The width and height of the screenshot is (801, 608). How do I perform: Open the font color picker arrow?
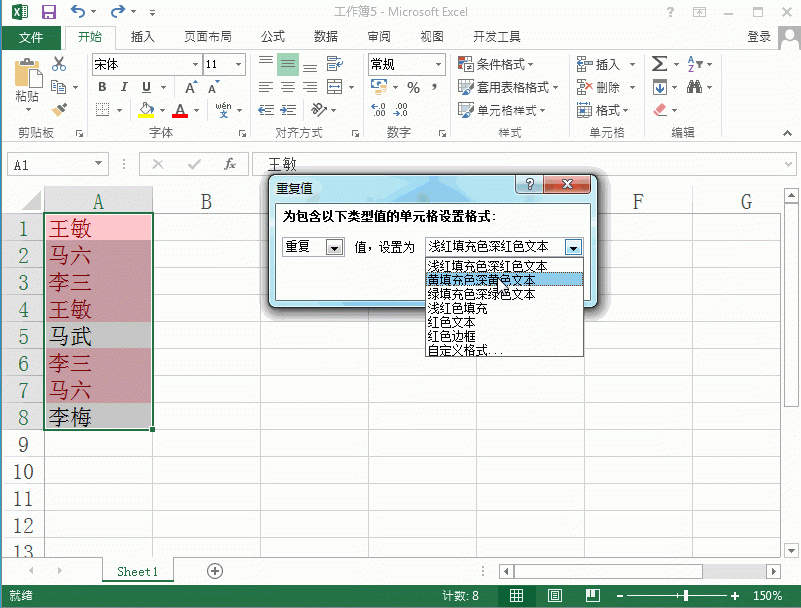coord(195,110)
